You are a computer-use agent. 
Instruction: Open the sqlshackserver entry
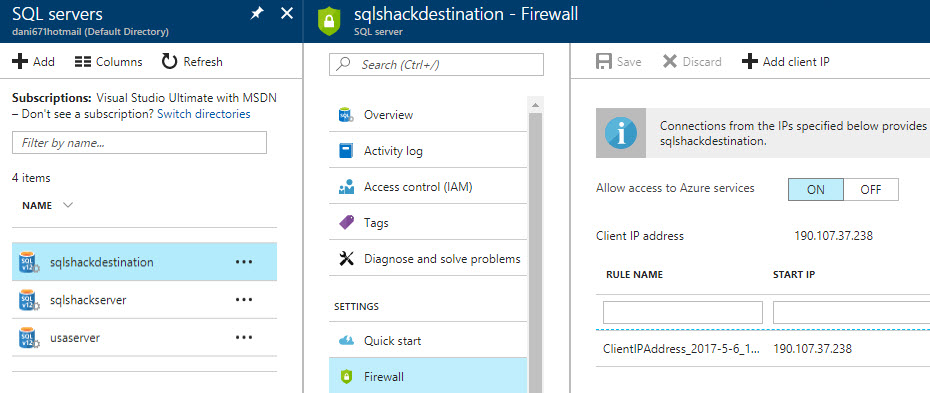88,300
